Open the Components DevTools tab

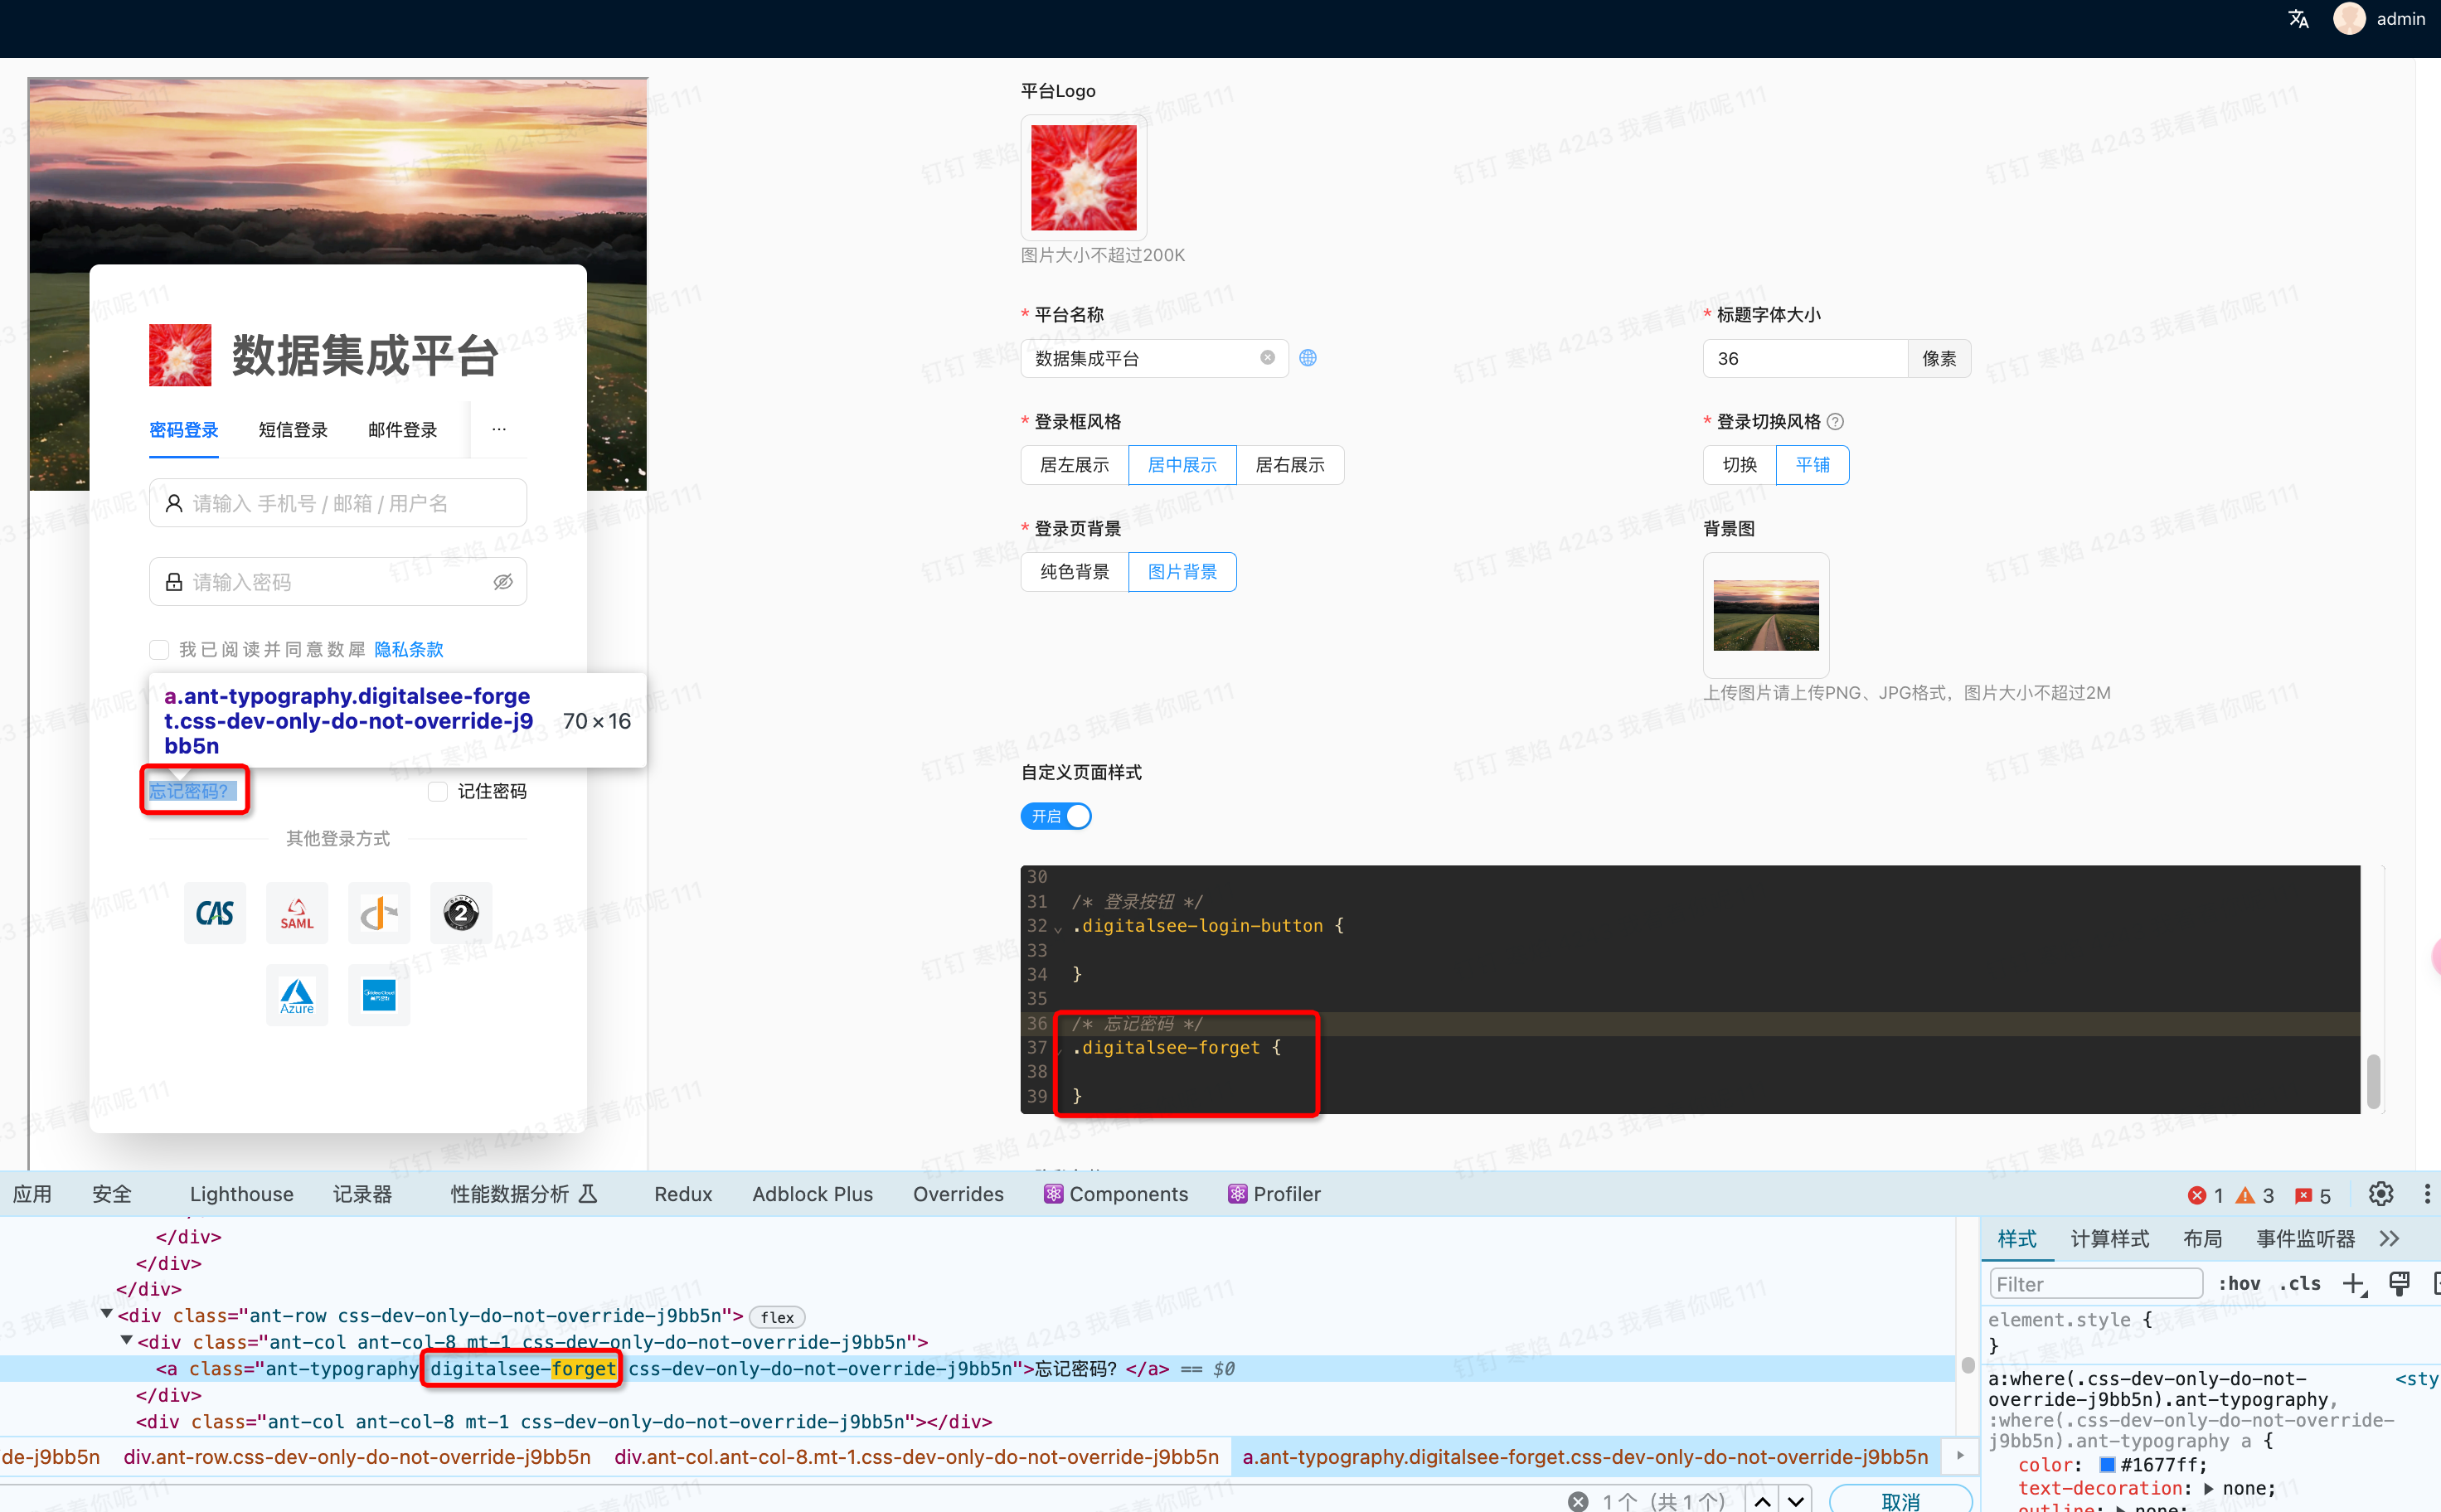point(1116,1194)
